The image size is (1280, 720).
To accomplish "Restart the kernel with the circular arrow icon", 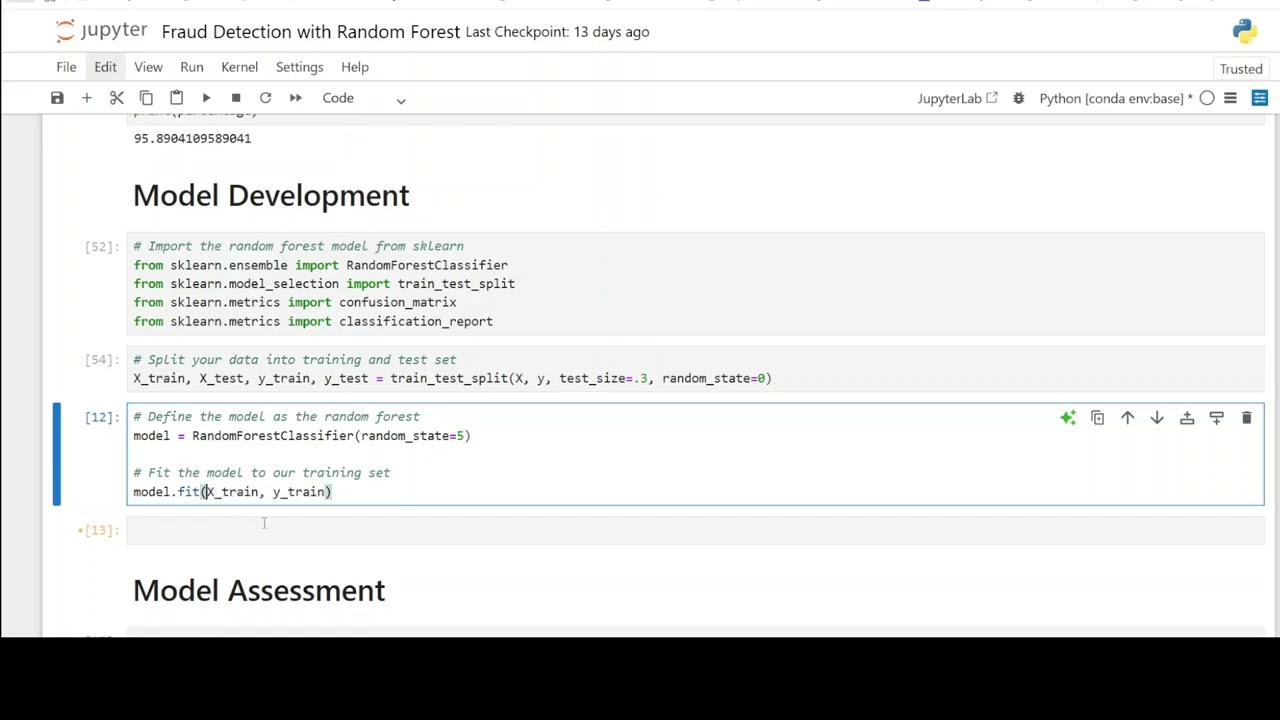I will (x=265, y=98).
